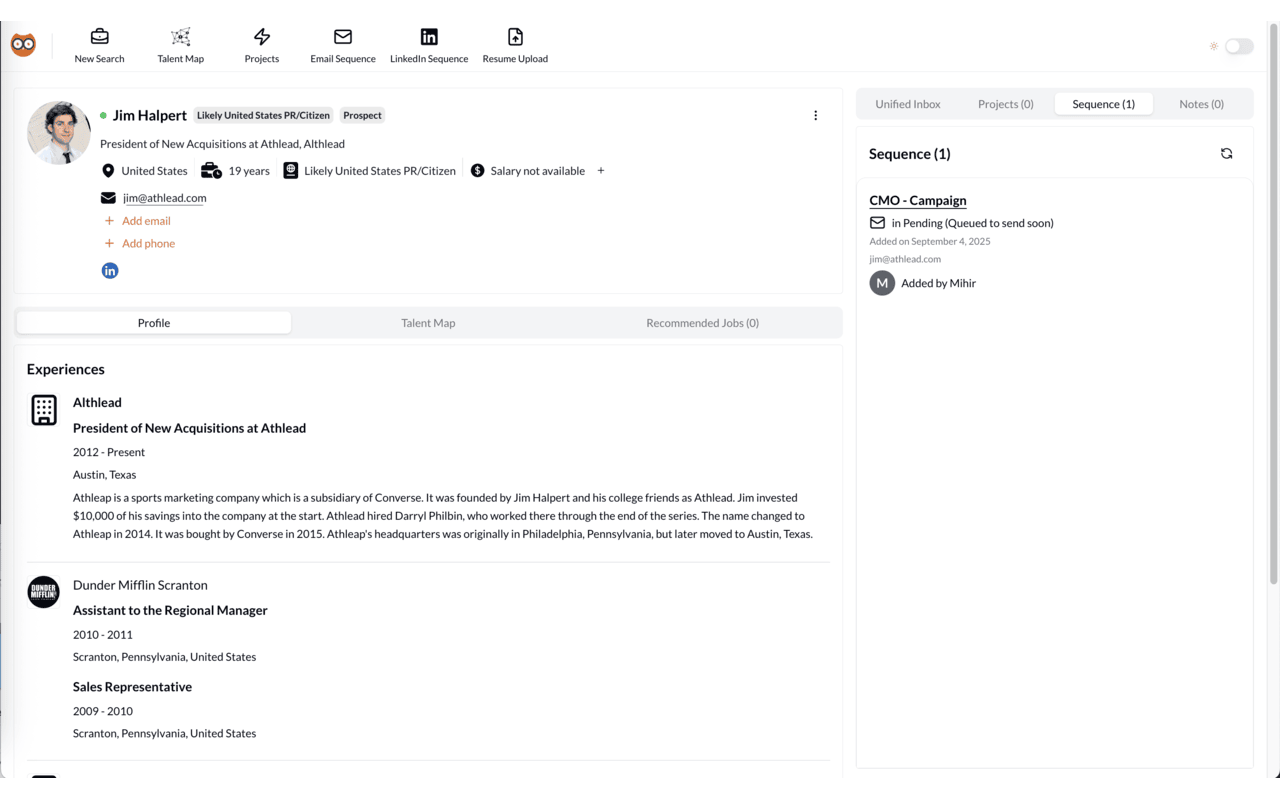Click the Dunder Mifflin logo
The height and width of the screenshot is (800, 1280).
(44, 592)
